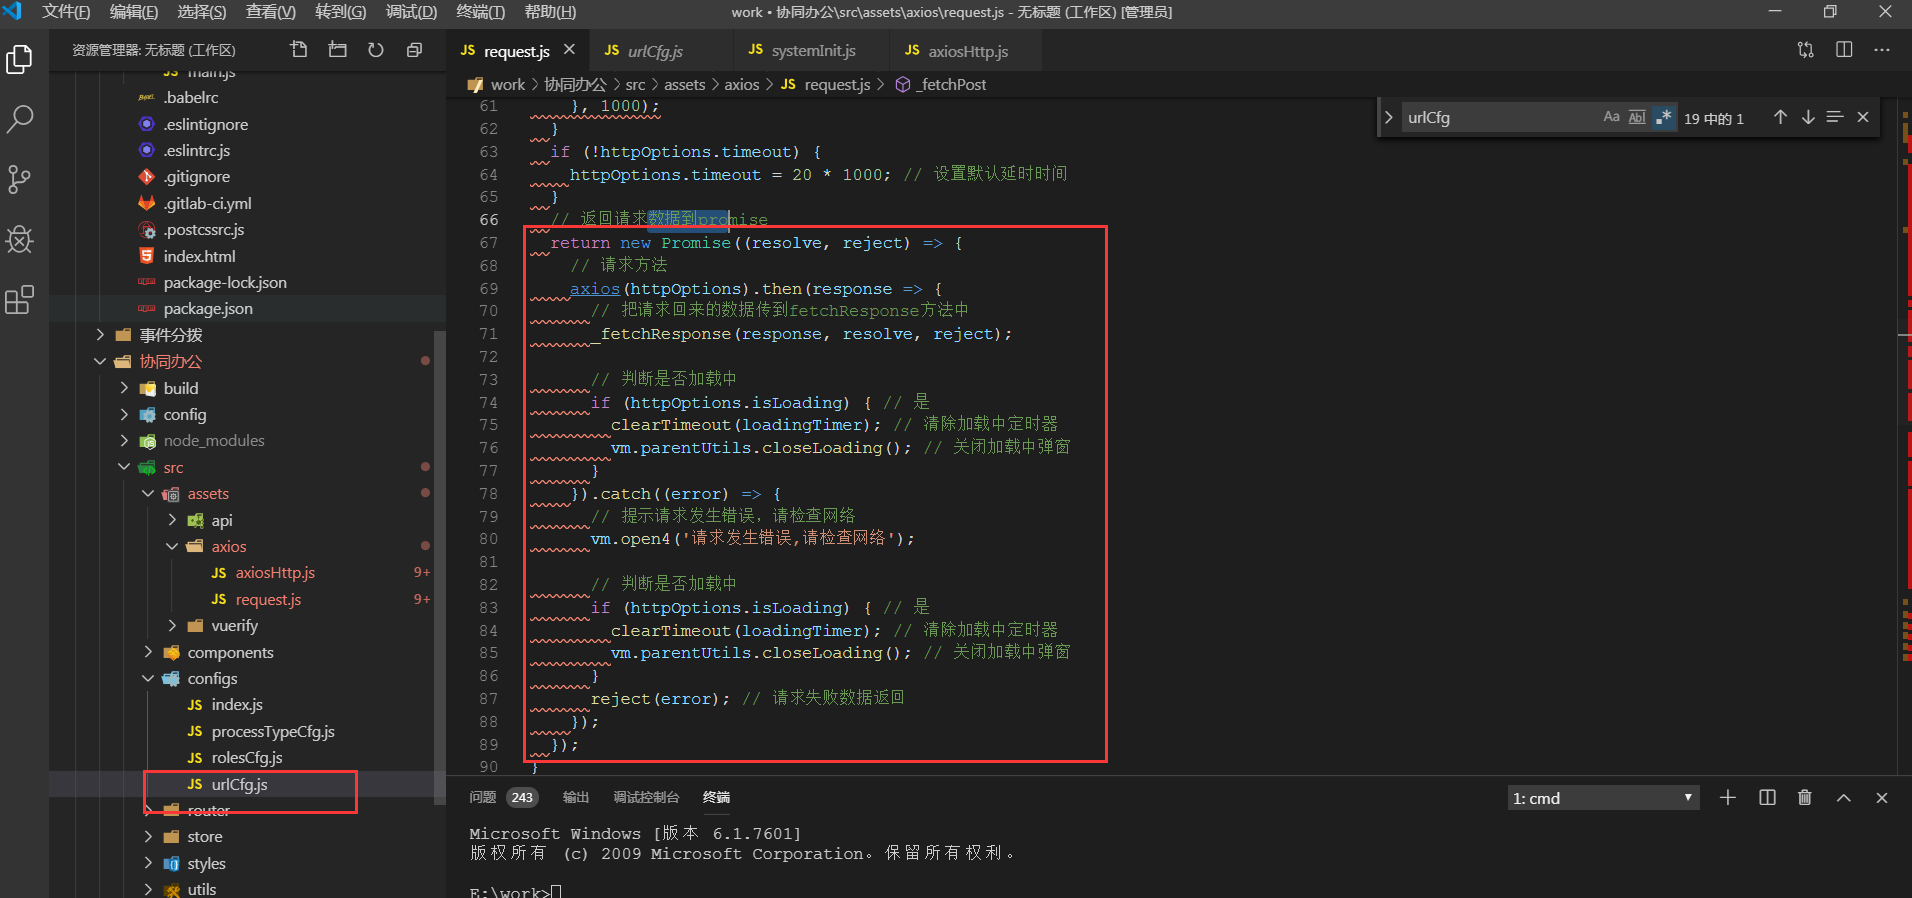Open more editor actions ellipsis
The width and height of the screenshot is (1912, 898).
[x=1882, y=50]
